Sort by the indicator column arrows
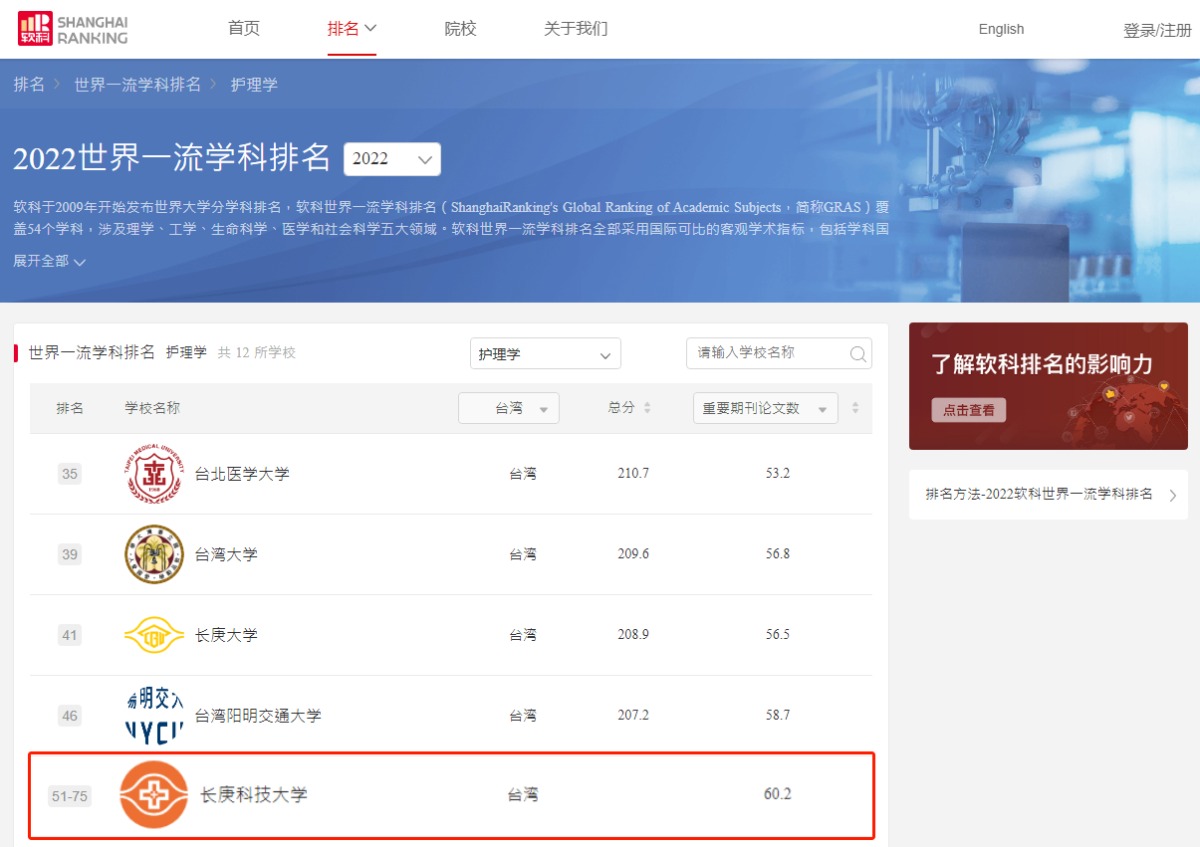 [x=855, y=408]
